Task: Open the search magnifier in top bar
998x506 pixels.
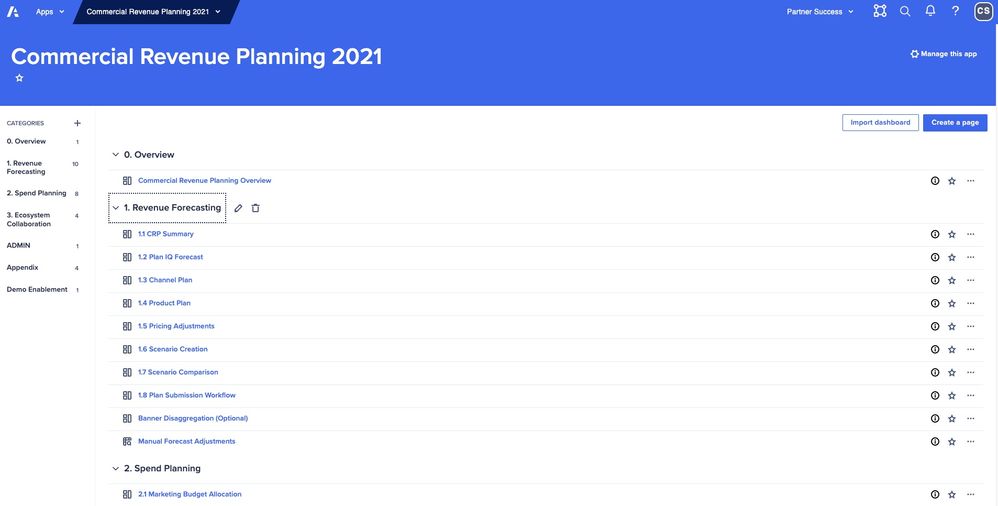Action: [904, 11]
